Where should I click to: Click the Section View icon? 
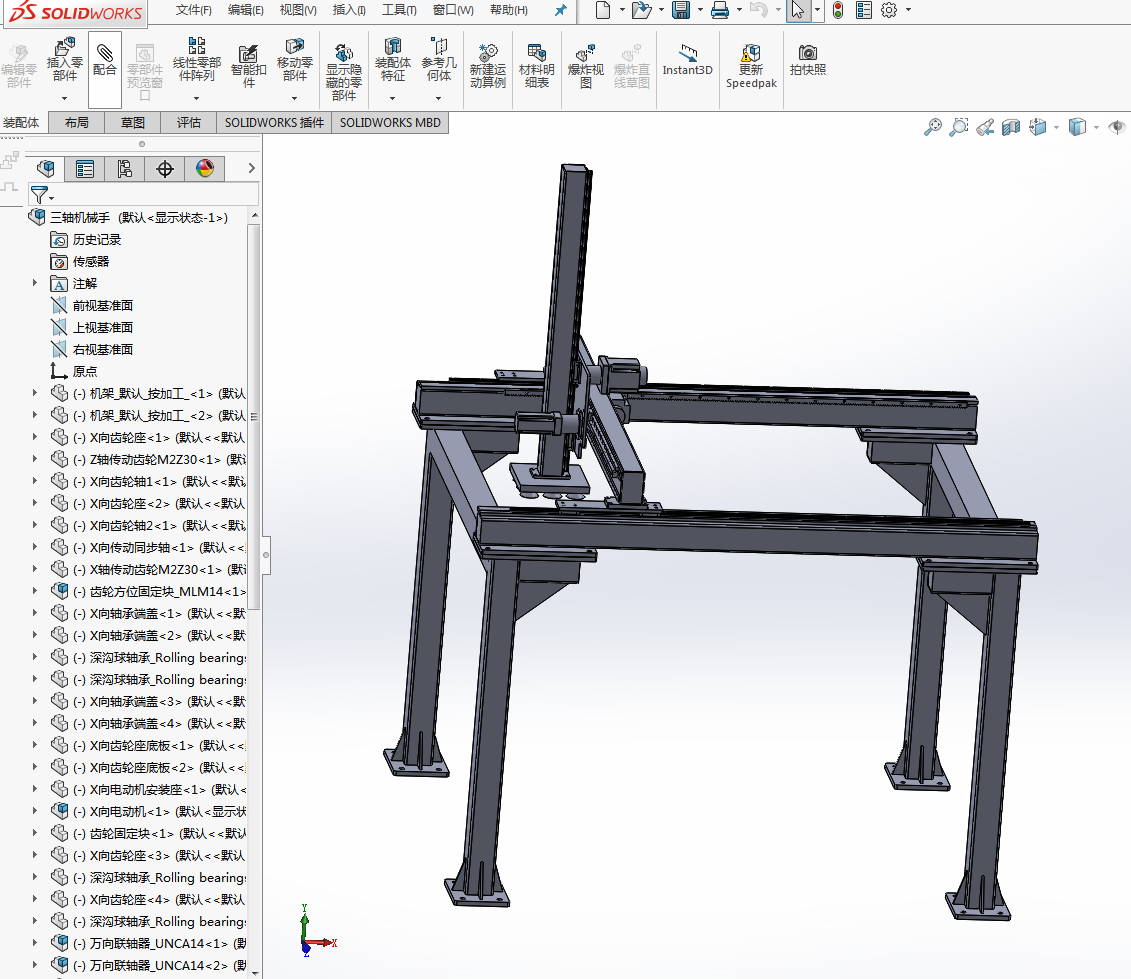(x=1011, y=128)
